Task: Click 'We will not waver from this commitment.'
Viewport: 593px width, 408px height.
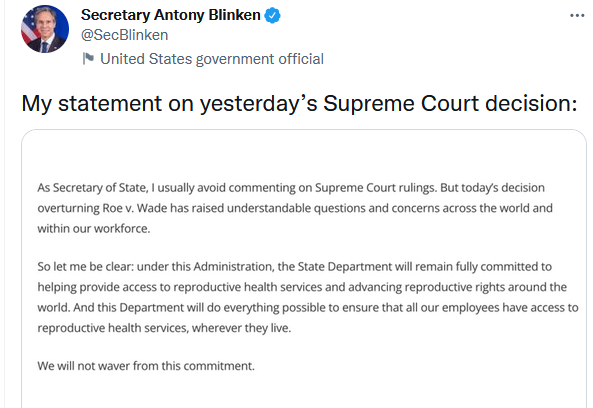Action: click(x=146, y=366)
